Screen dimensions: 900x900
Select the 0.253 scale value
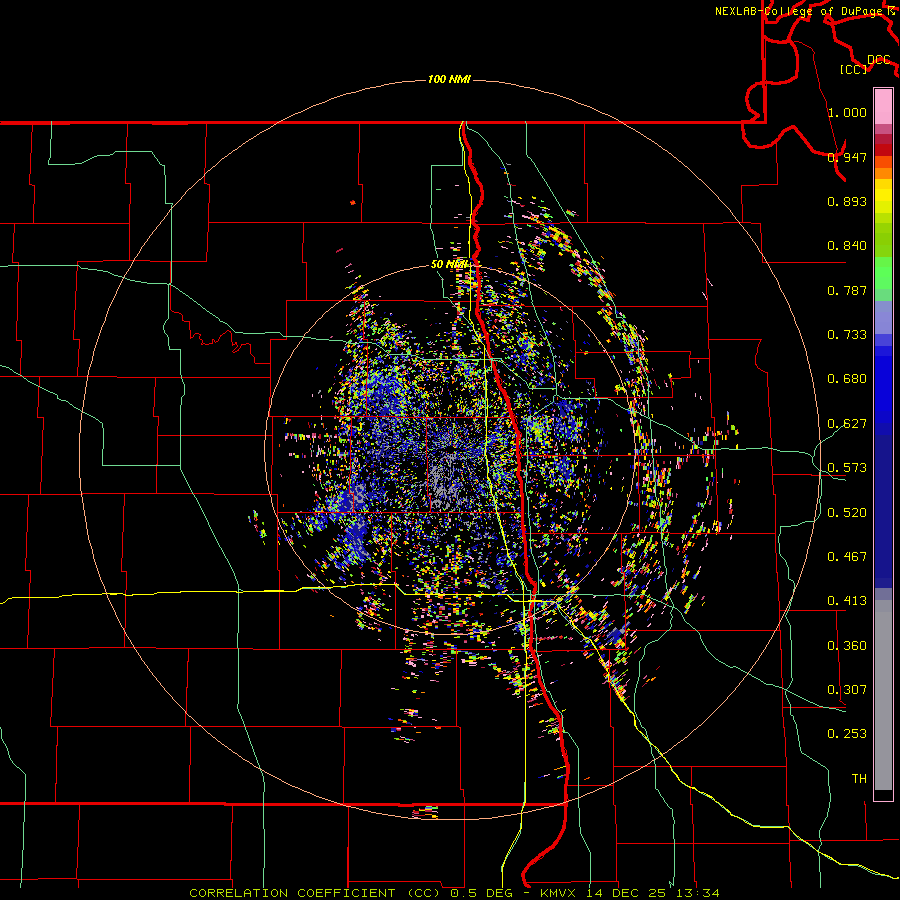[847, 734]
